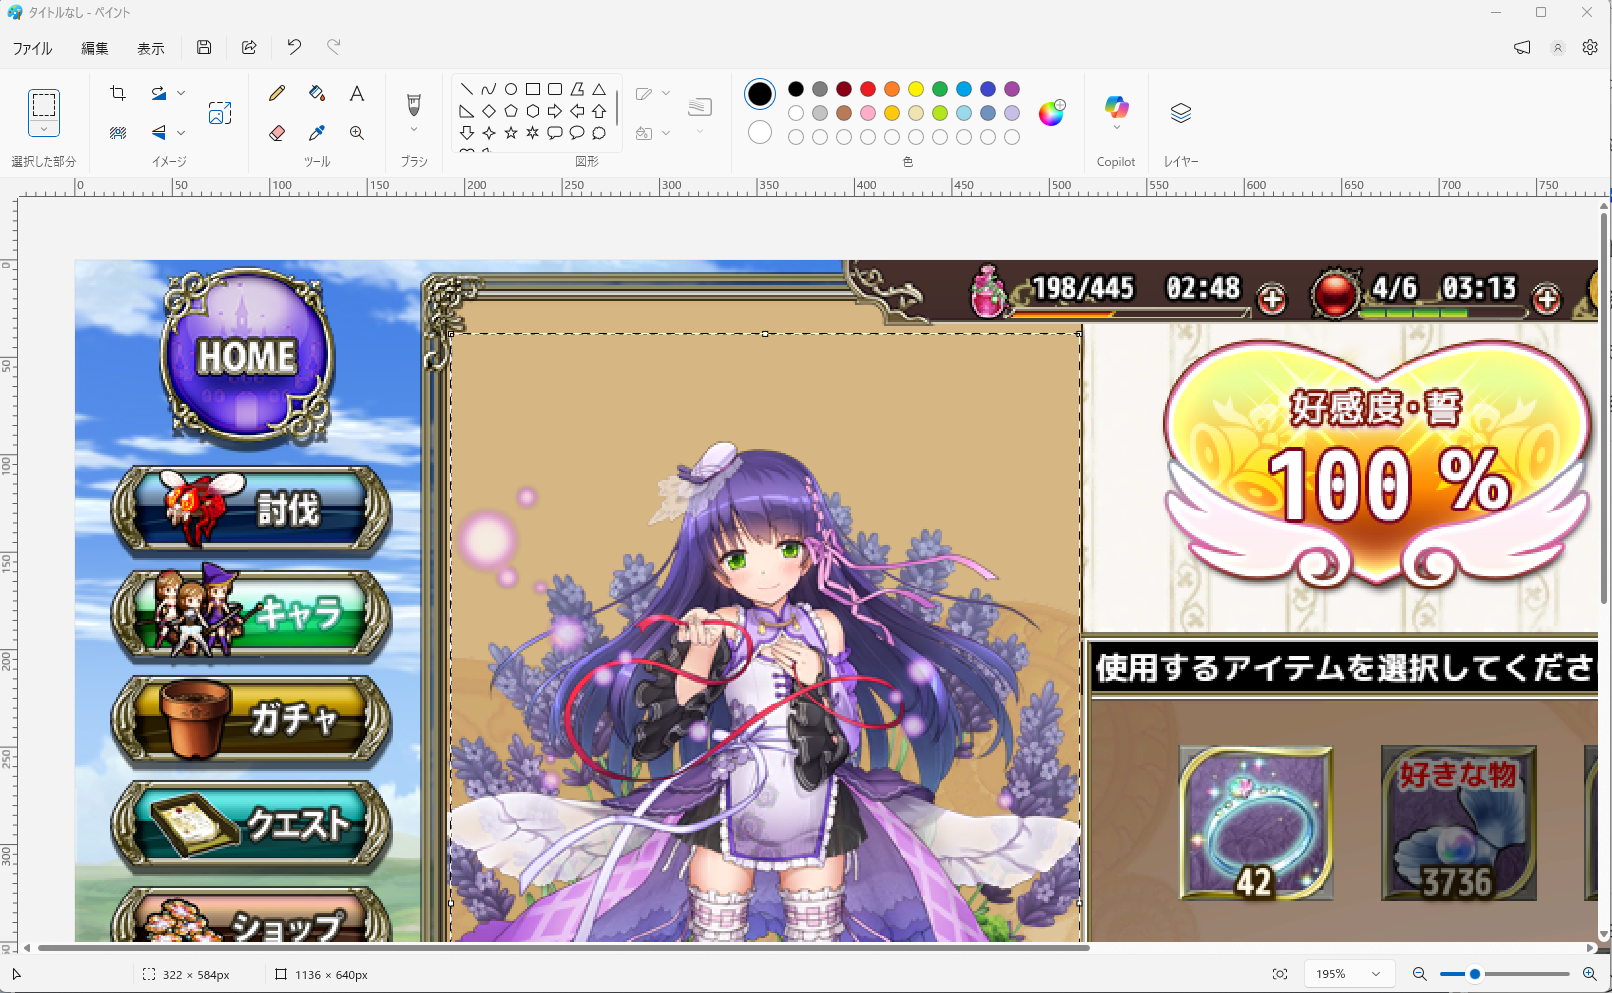This screenshot has height=993, width=1612.
Task: Click the Crop tool icon
Action: pyautogui.click(x=118, y=93)
